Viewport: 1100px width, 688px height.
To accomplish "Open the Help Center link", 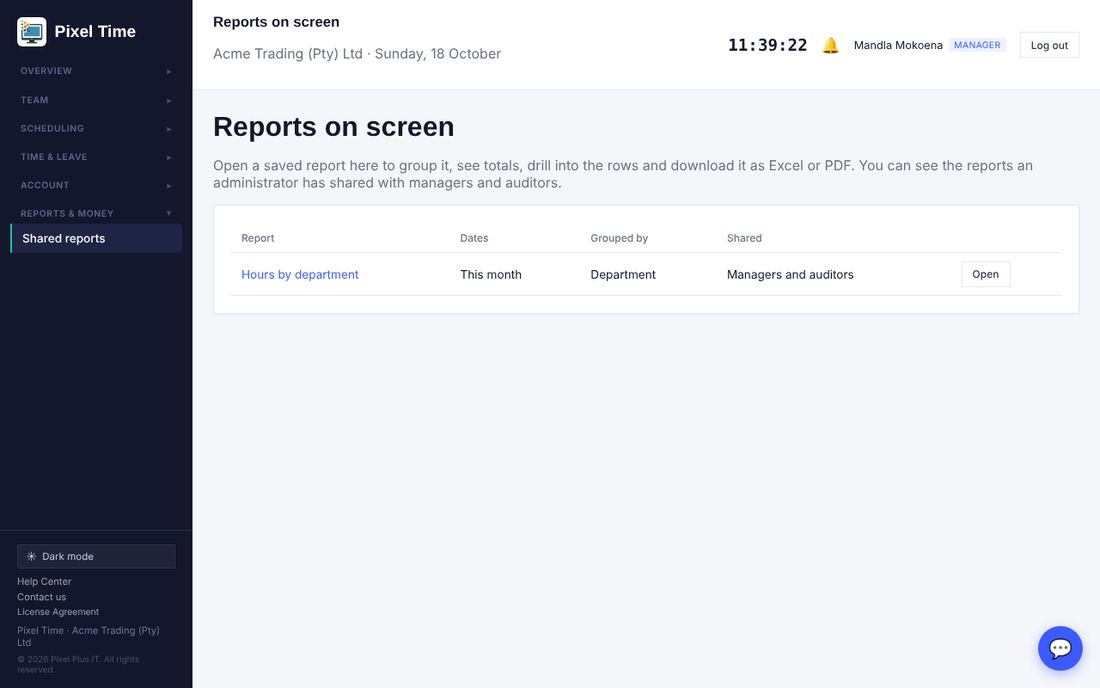I will pyautogui.click(x=44, y=581).
